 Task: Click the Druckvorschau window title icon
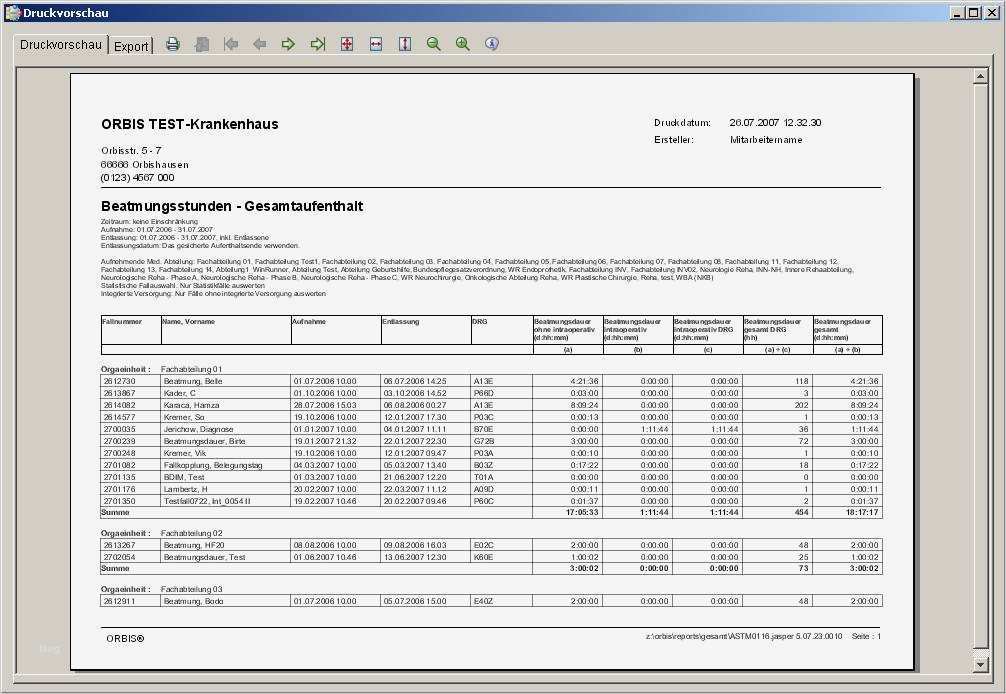[12, 13]
